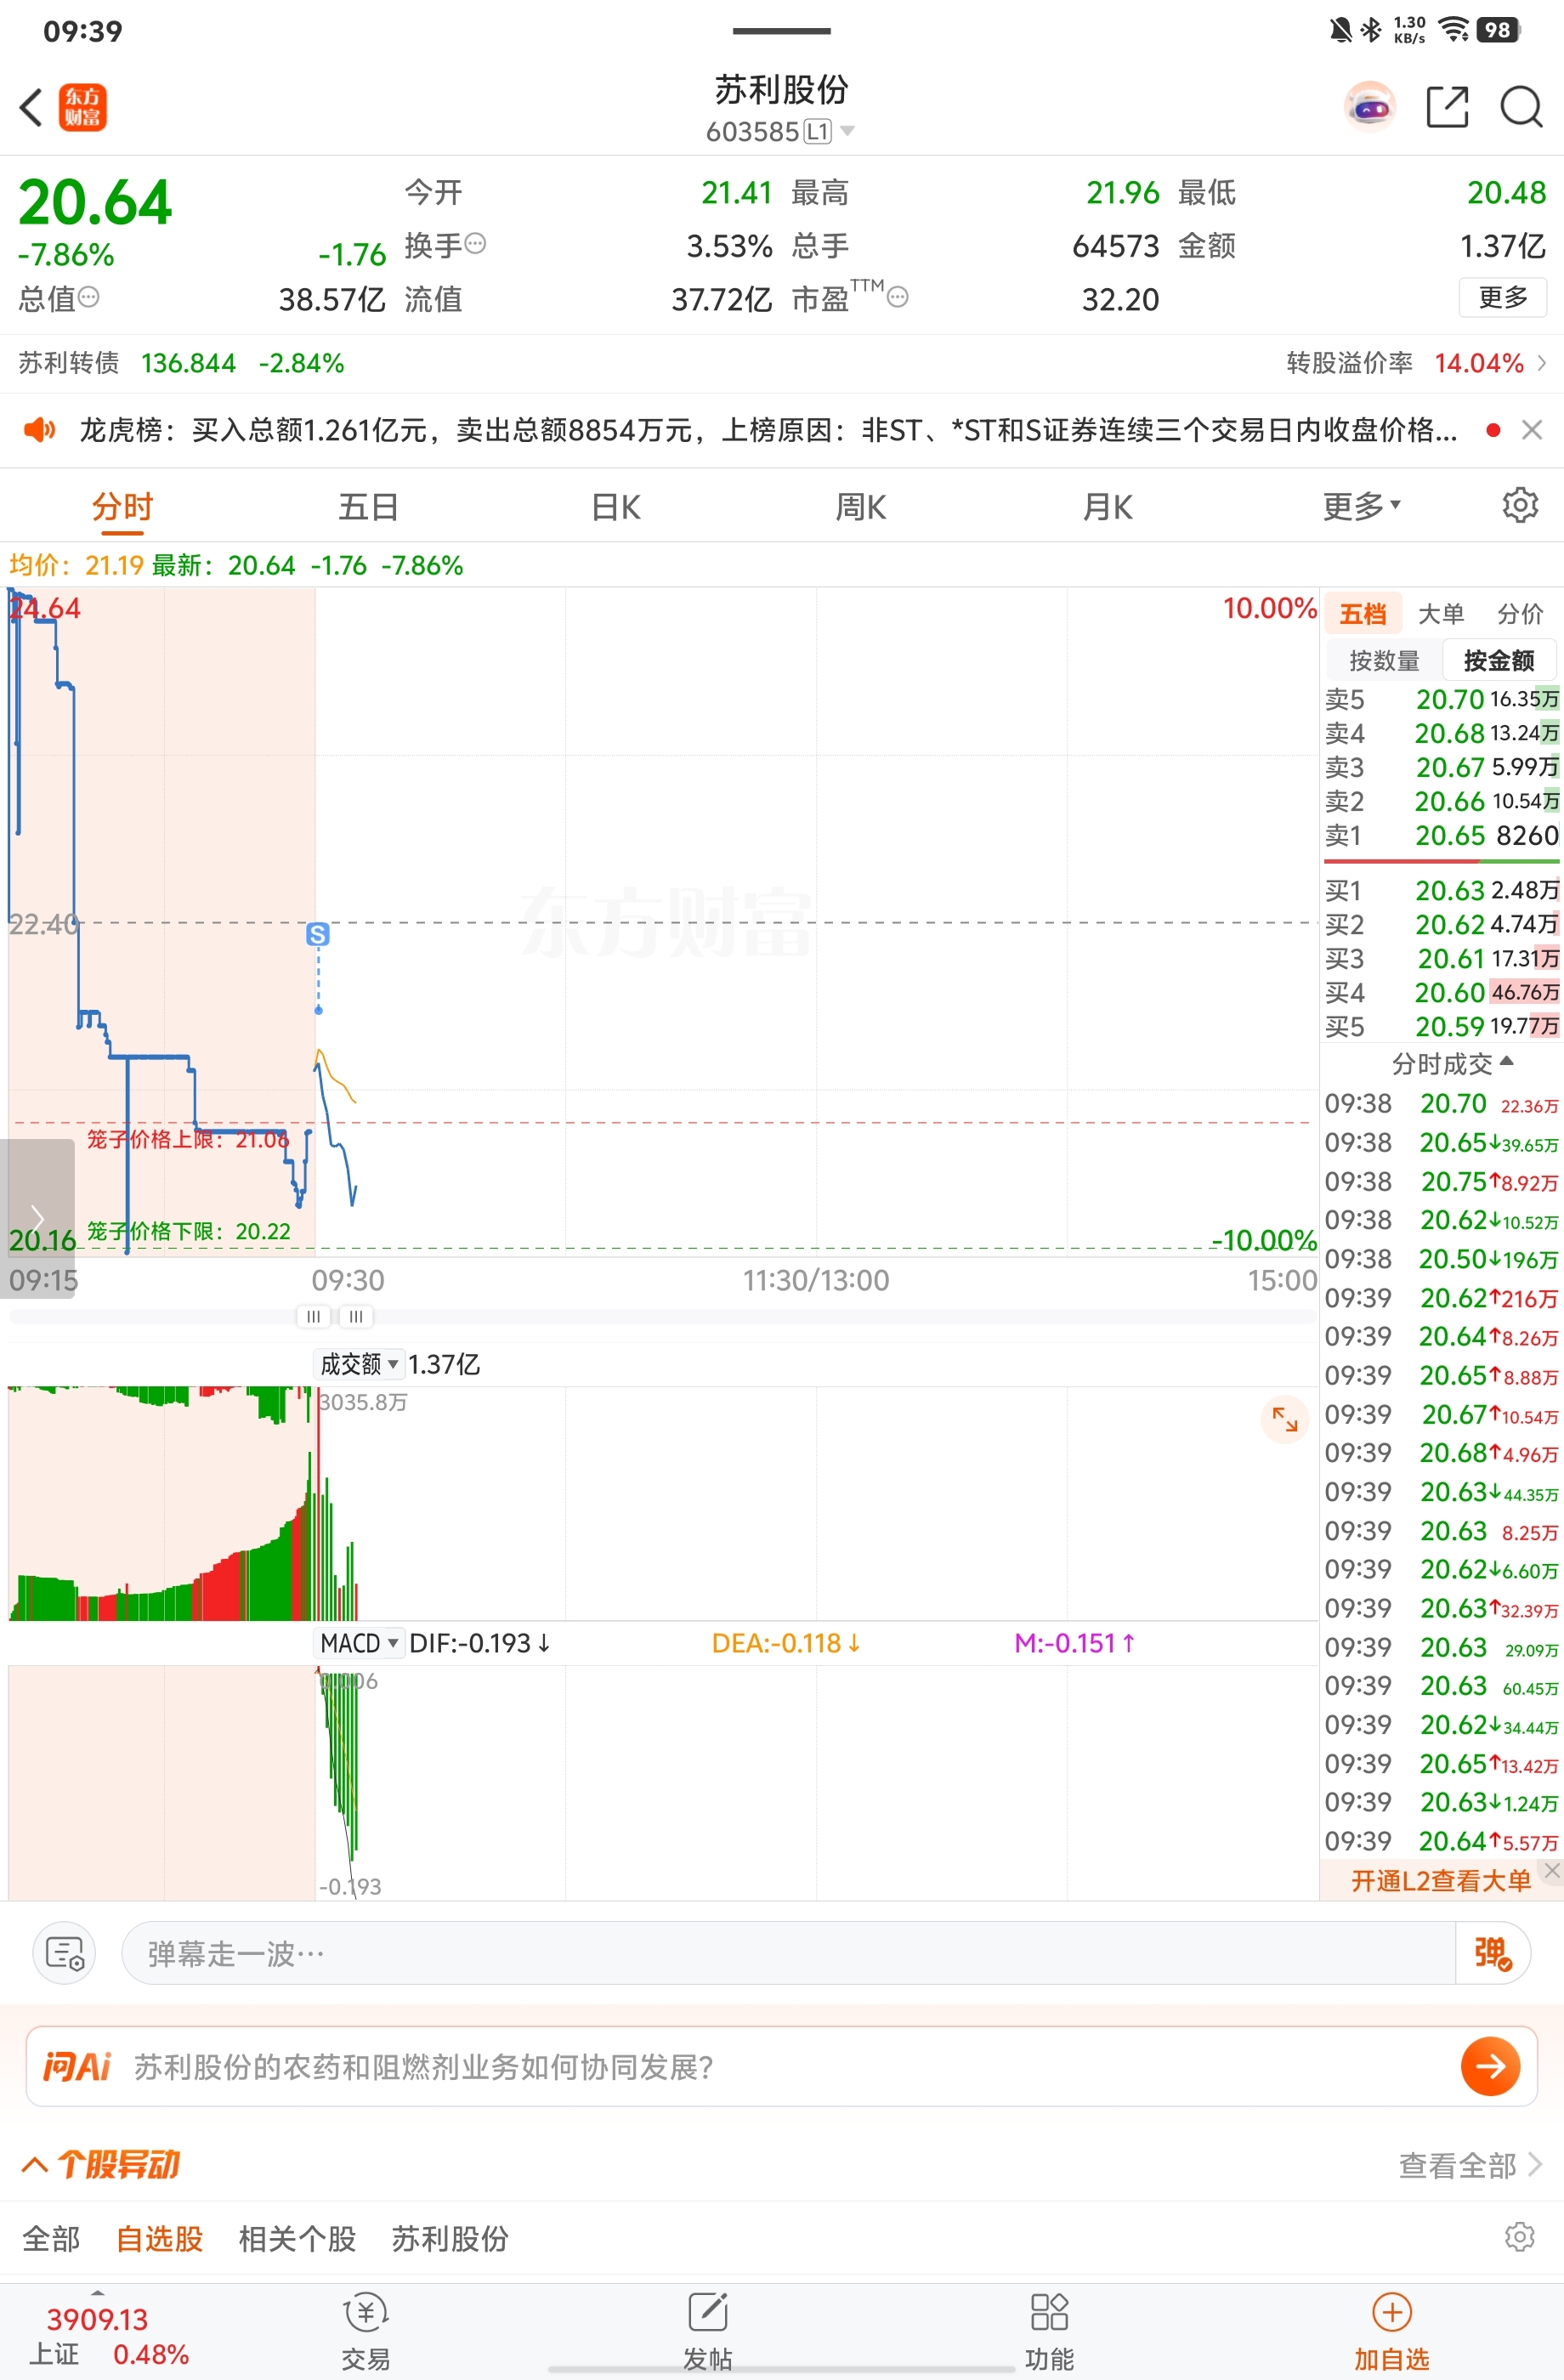Toggle order book to 按金额

(x=1498, y=660)
